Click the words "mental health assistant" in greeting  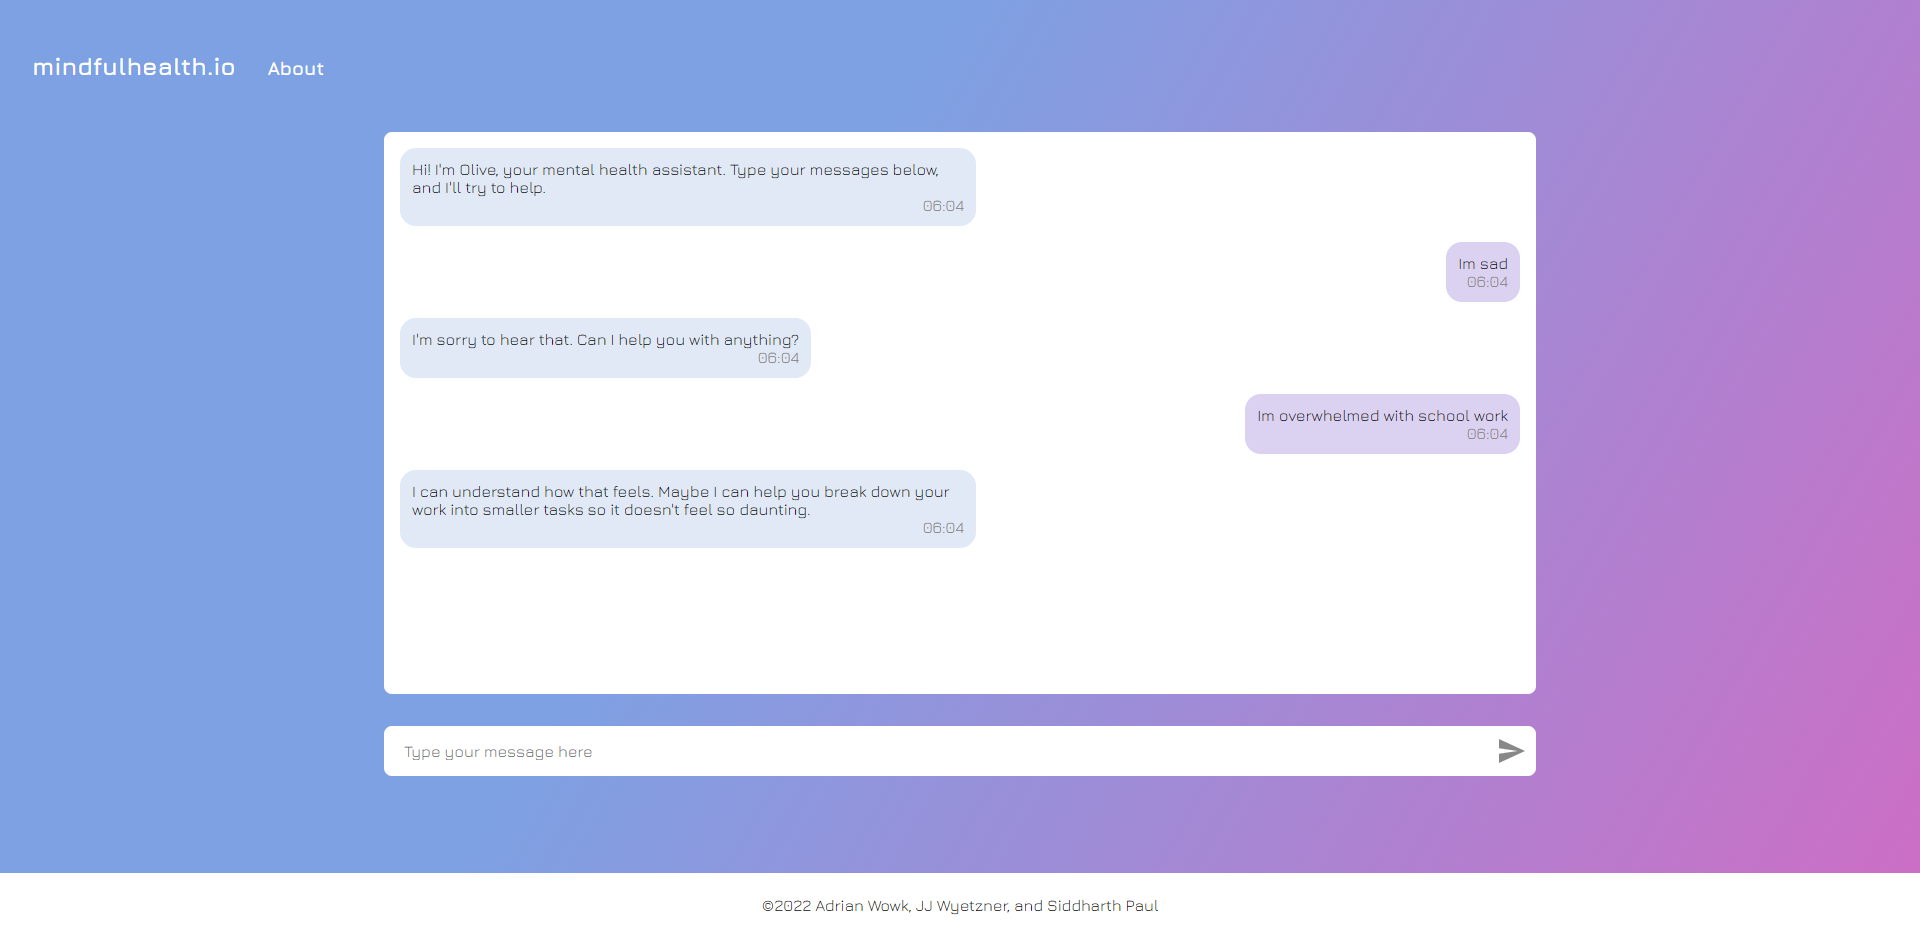(x=633, y=170)
